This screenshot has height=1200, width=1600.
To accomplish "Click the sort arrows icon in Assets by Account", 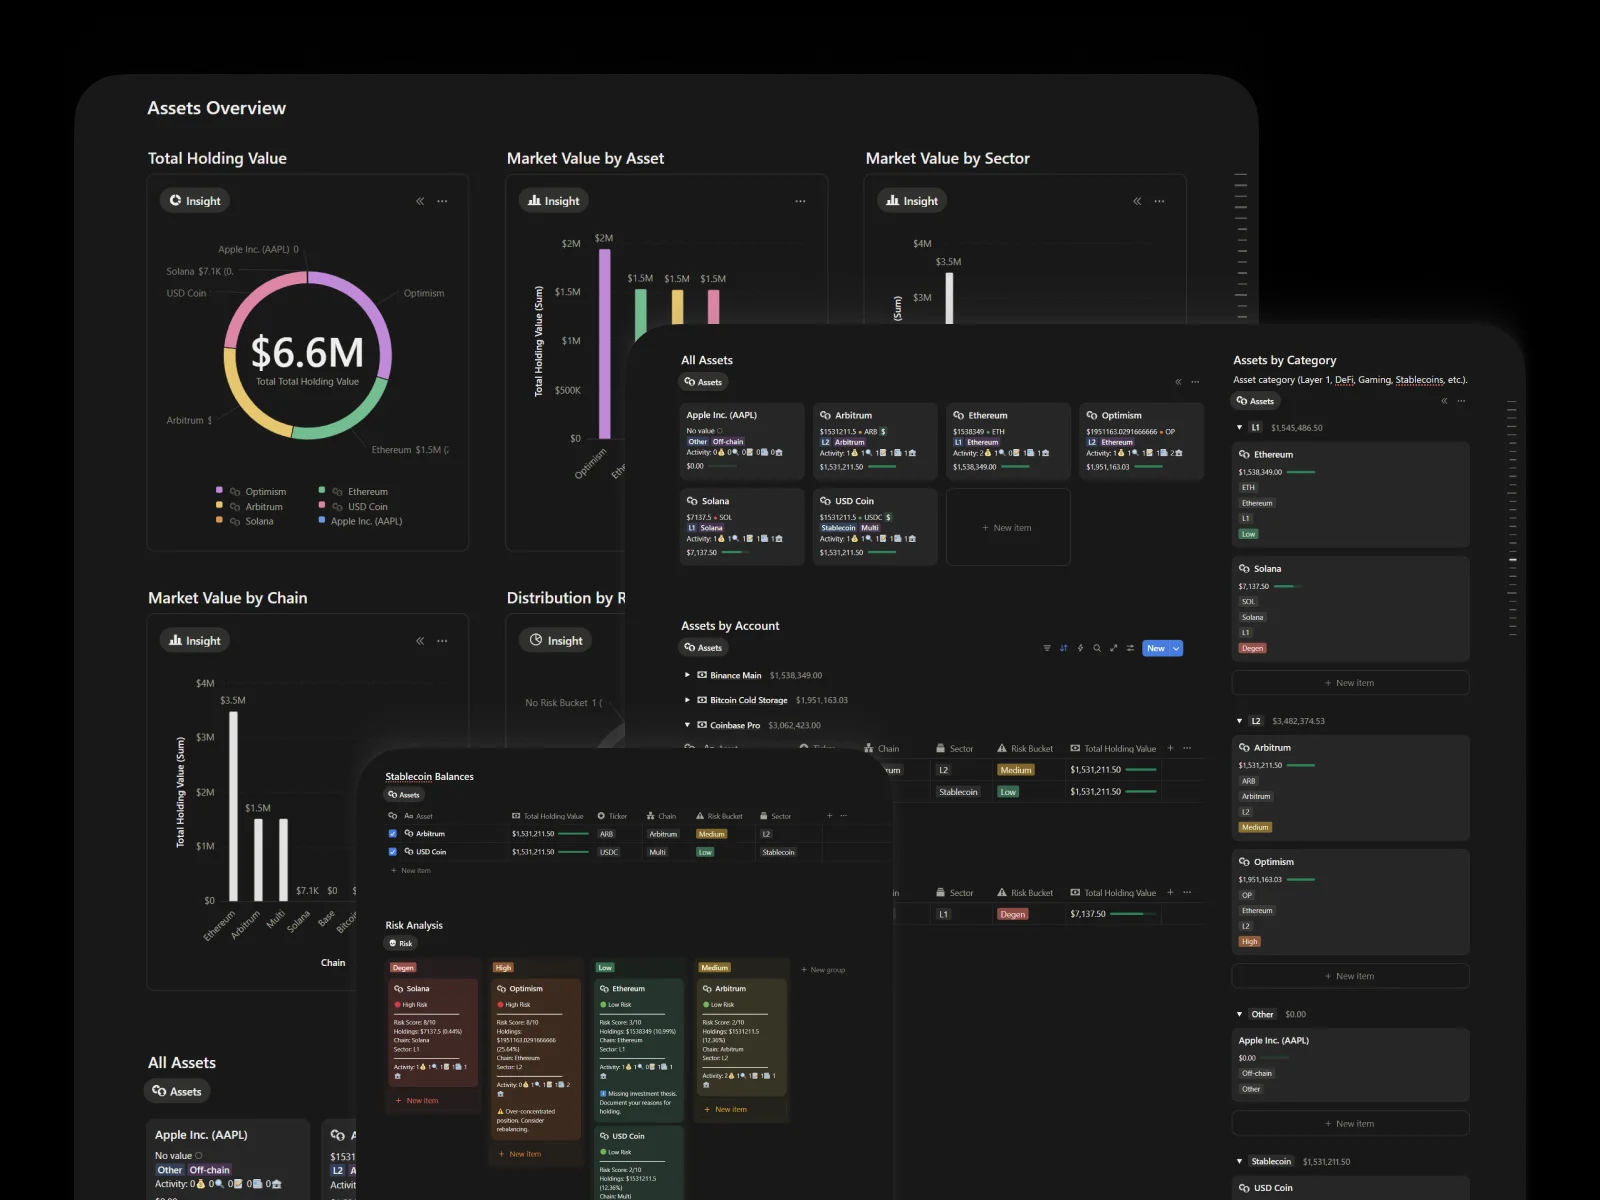I will [x=1063, y=648].
